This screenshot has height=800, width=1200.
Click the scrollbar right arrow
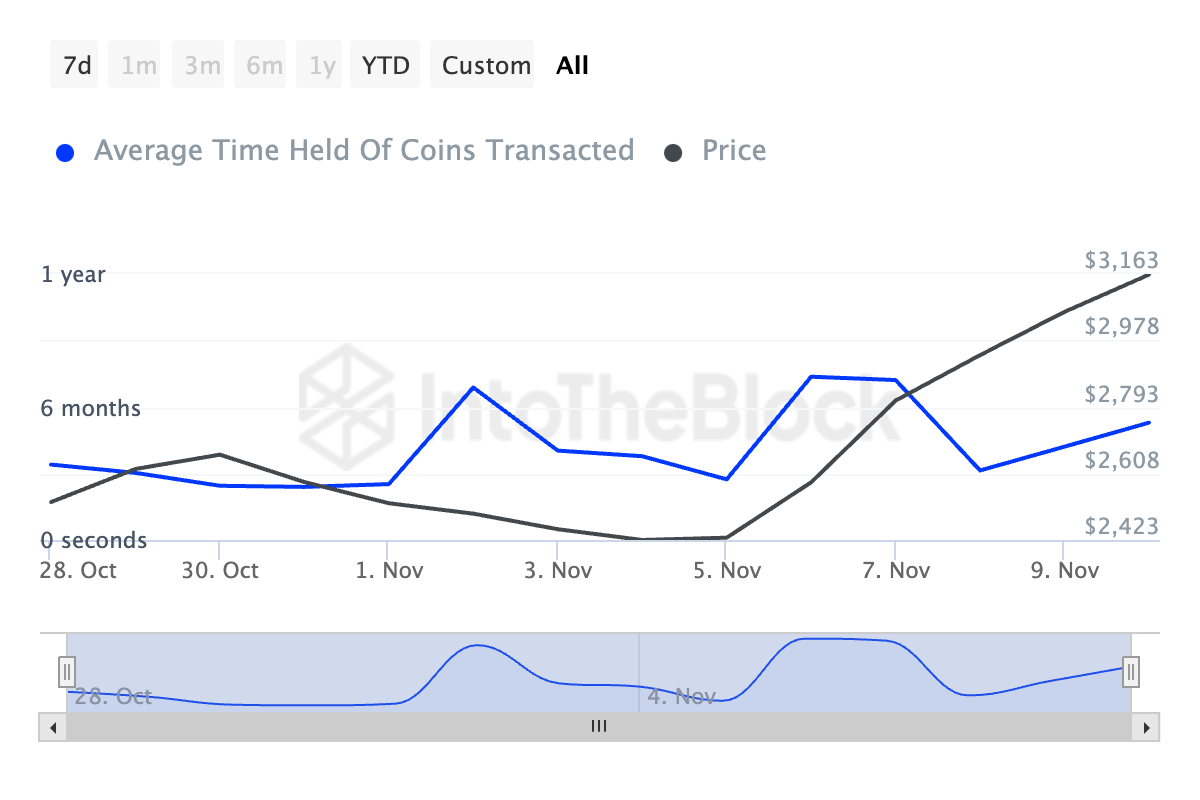point(1146,727)
